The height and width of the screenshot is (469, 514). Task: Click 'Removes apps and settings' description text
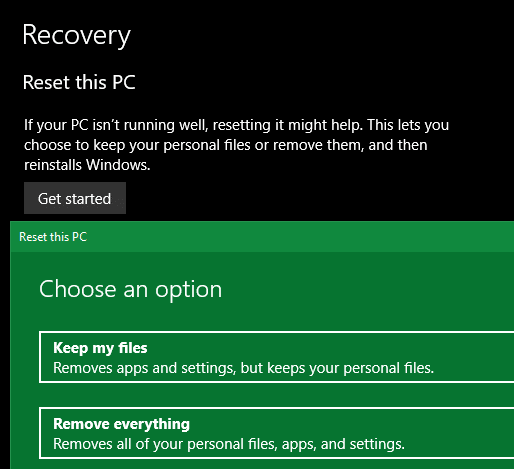pyautogui.click(x=243, y=368)
